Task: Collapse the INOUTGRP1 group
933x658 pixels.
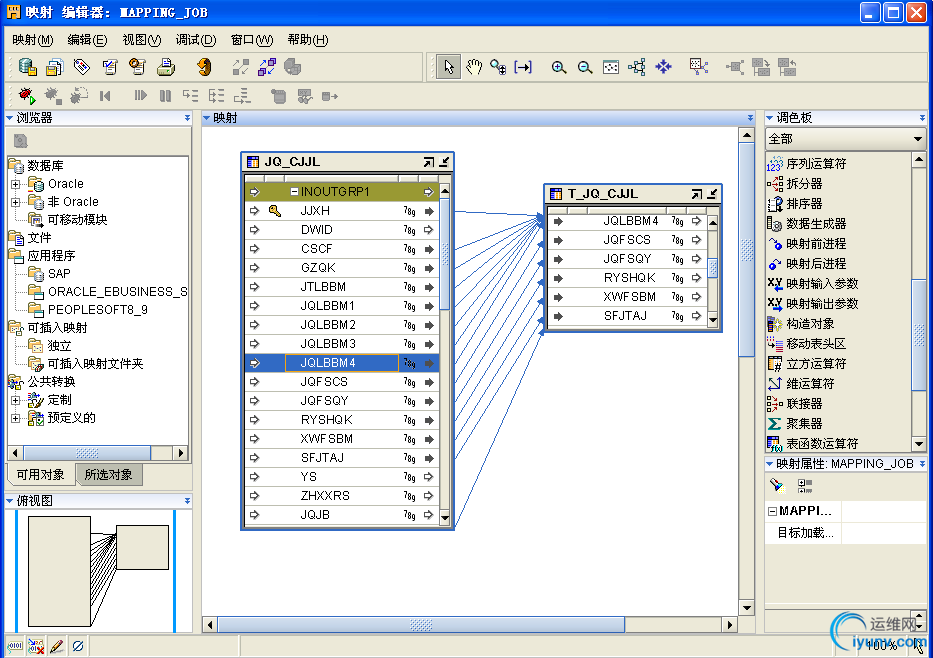Action: coord(294,192)
